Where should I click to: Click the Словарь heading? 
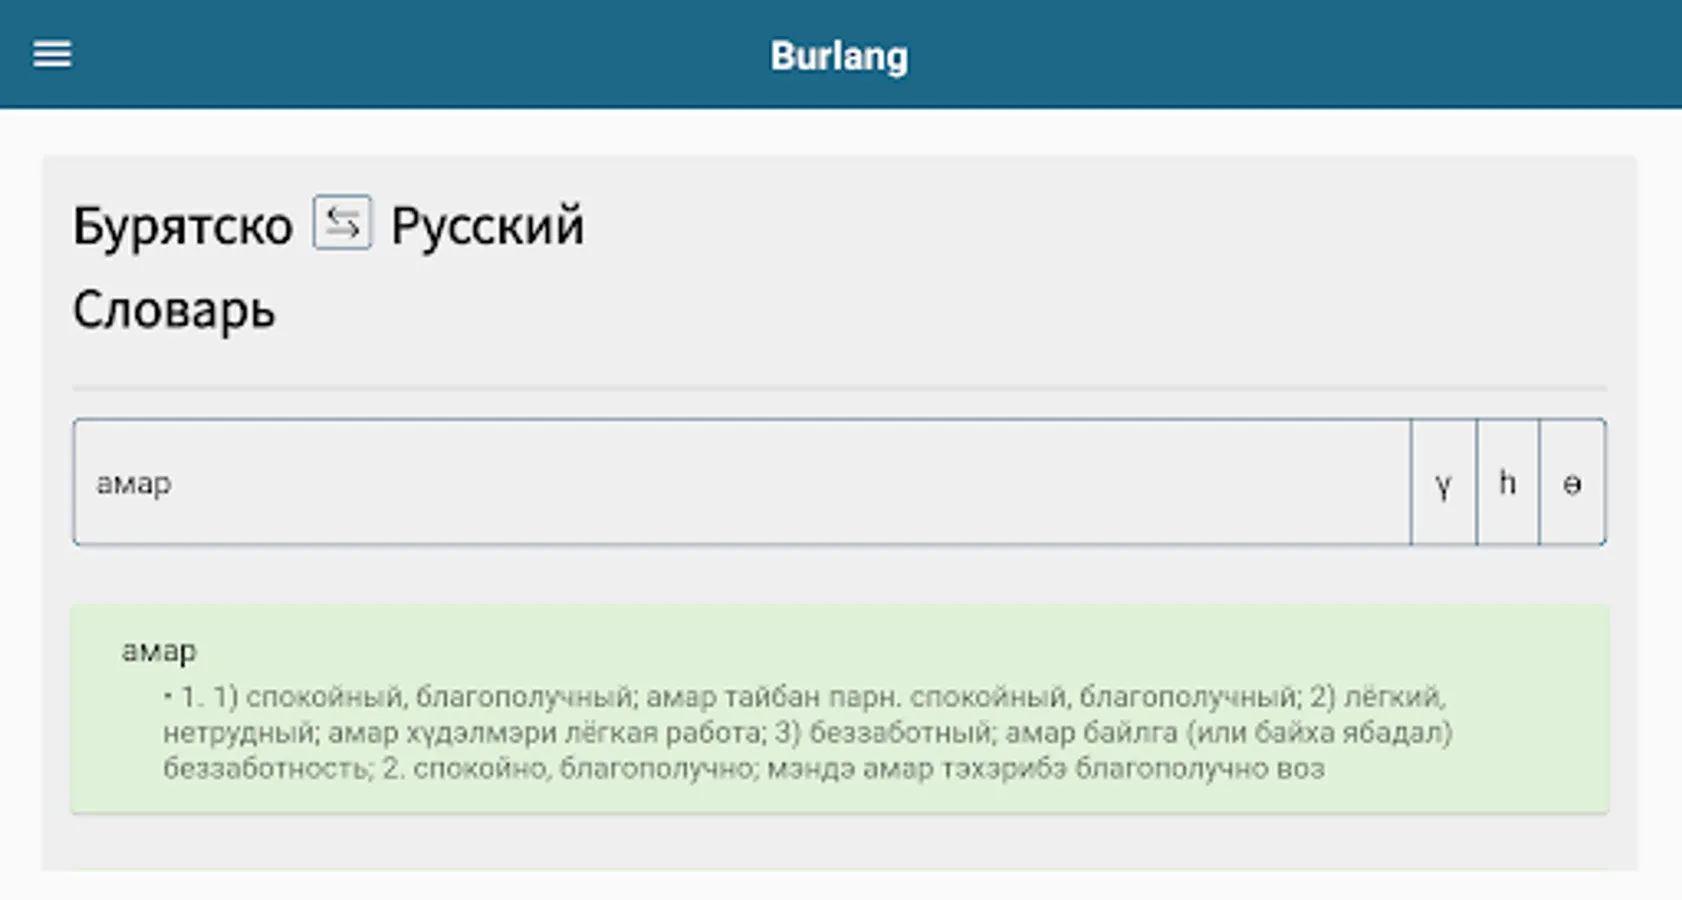click(174, 310)
